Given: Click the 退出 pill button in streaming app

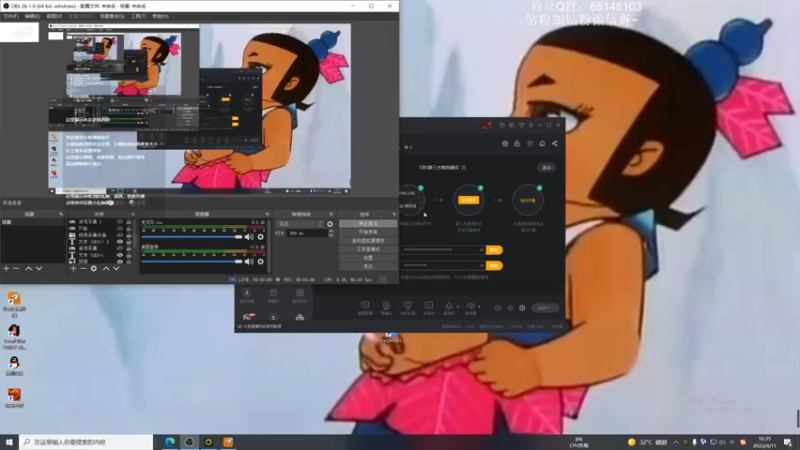Looking at the screenshot, I should click(x=546, y=167).
